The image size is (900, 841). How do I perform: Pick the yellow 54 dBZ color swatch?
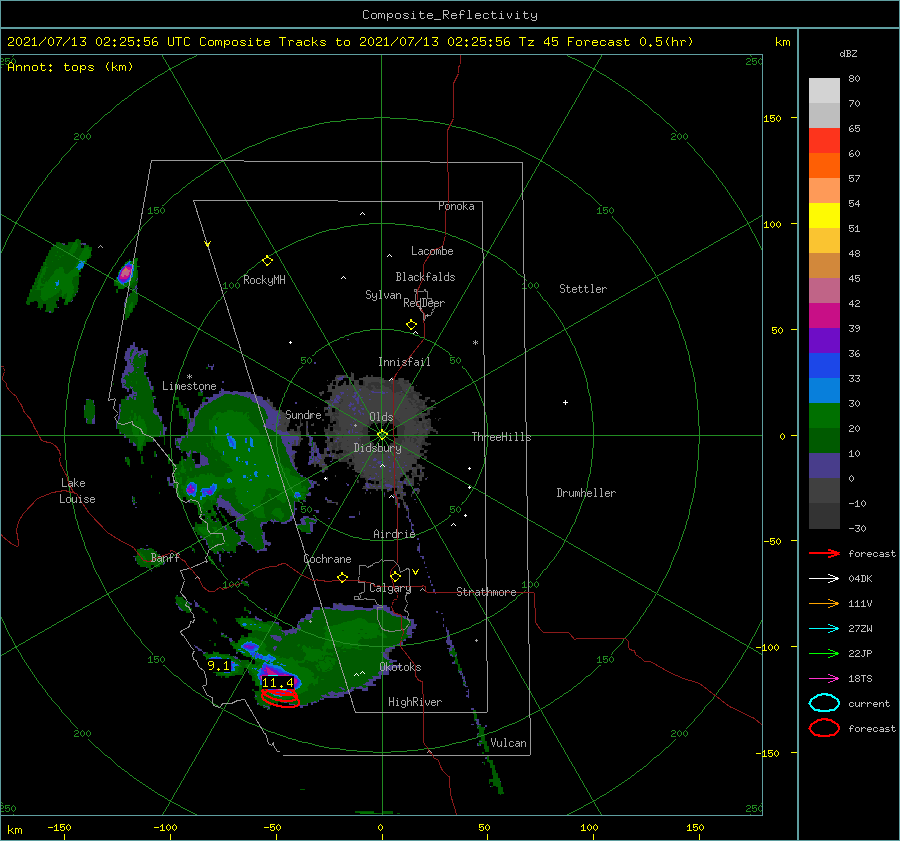tap(824, 215)
